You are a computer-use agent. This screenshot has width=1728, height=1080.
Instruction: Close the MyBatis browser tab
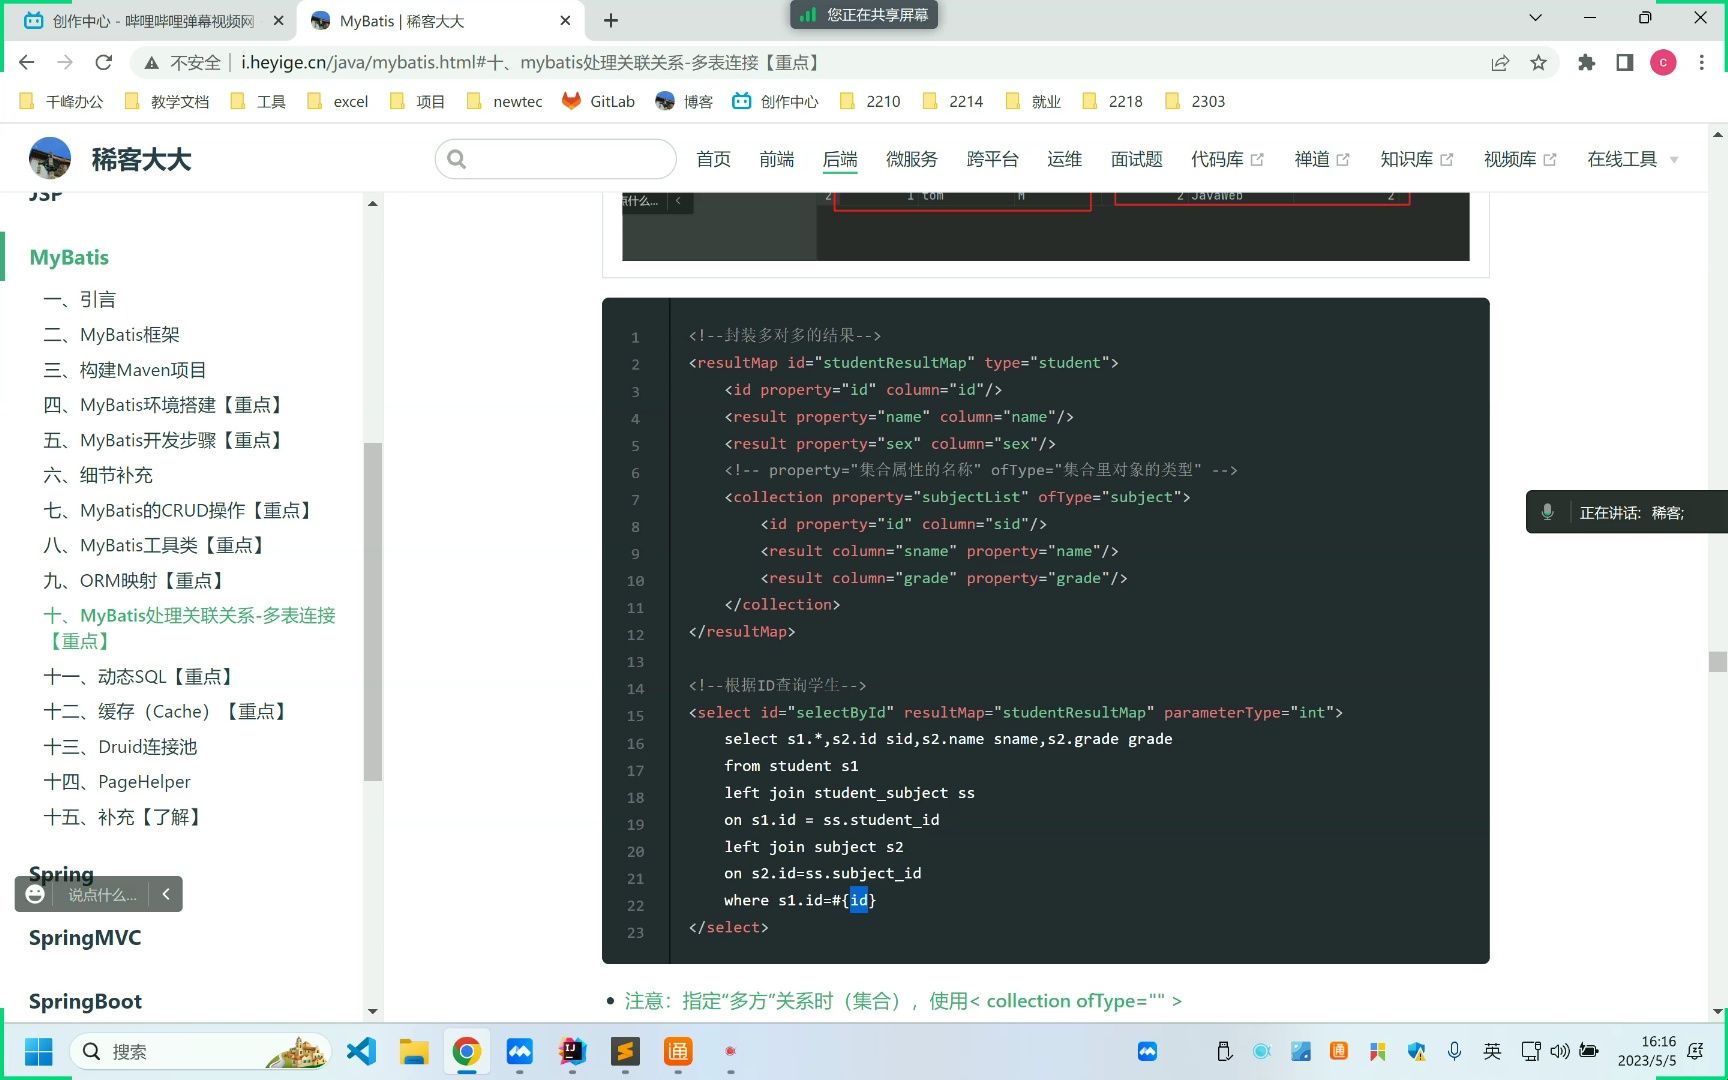pos(565,20)
